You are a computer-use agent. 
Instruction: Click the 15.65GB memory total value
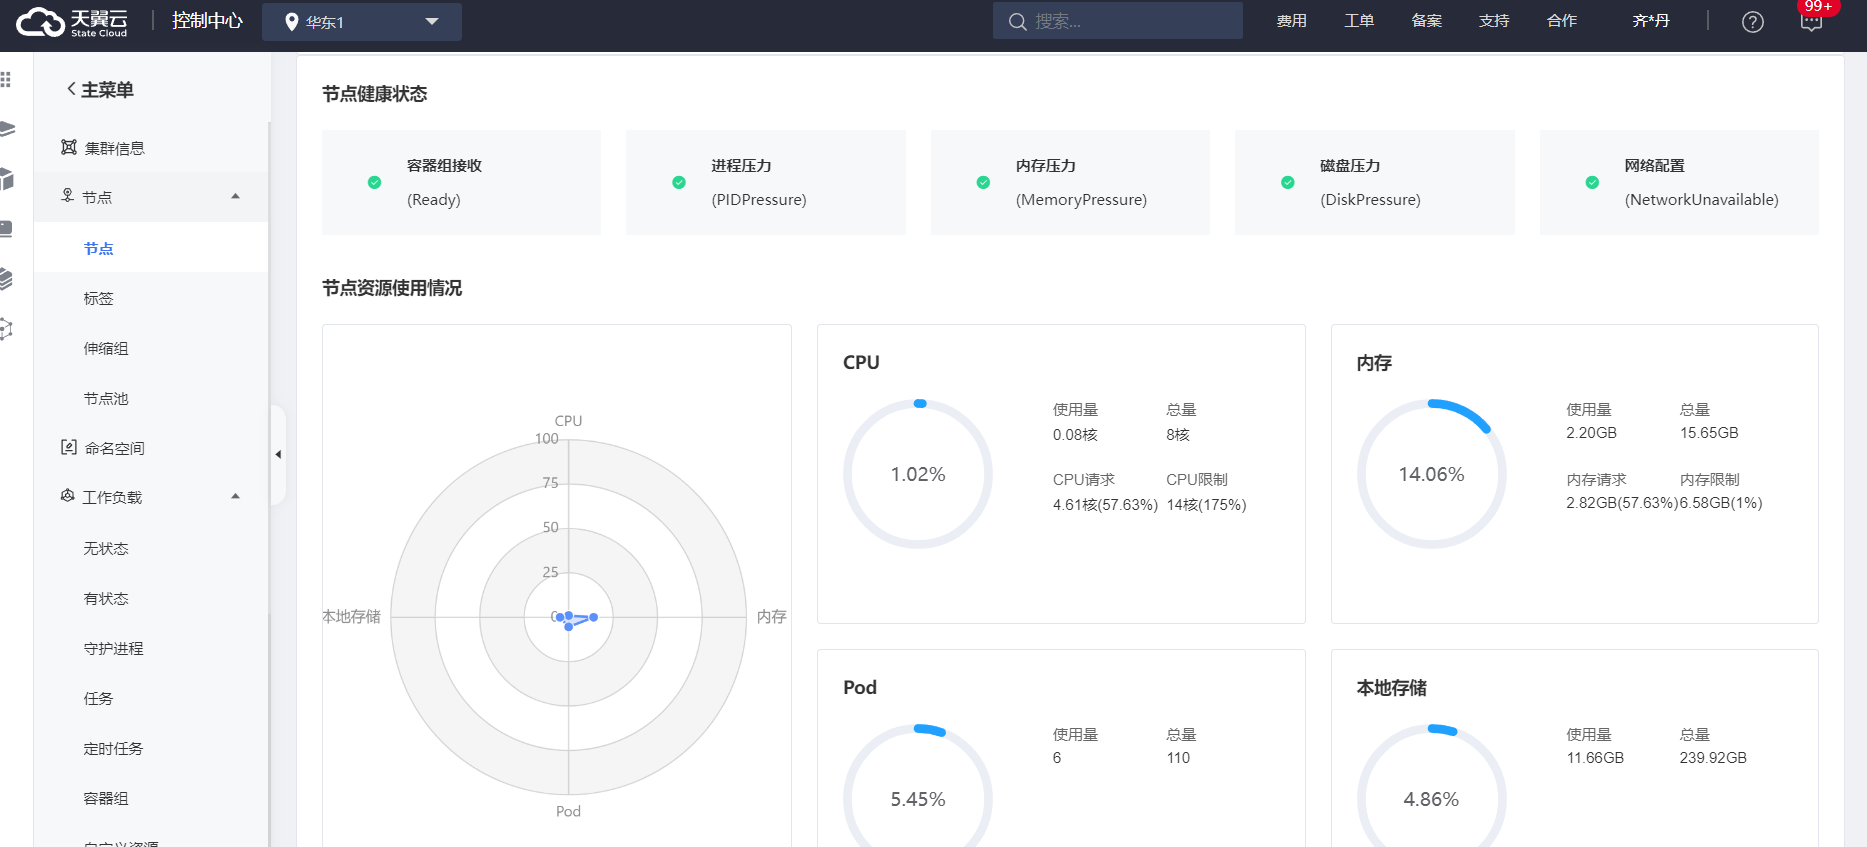1709,433
